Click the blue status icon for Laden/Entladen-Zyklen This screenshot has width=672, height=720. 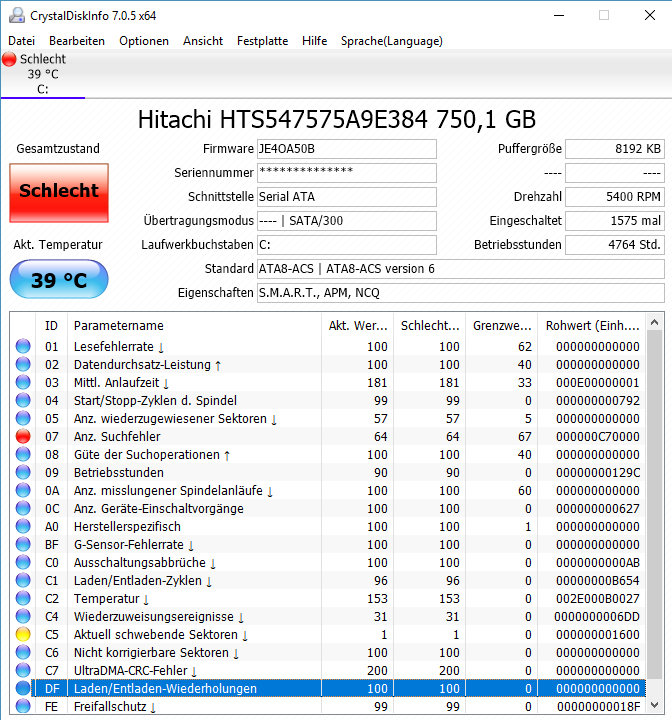point(23,580)
